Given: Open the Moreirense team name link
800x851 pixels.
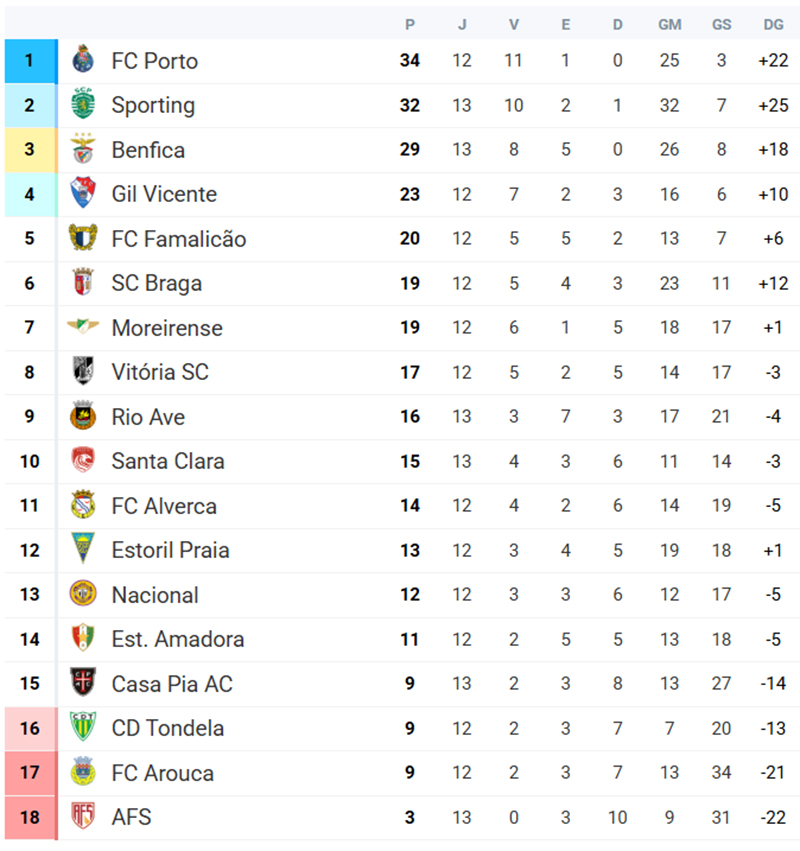Looking at the screenshot, I should (167, 328).
